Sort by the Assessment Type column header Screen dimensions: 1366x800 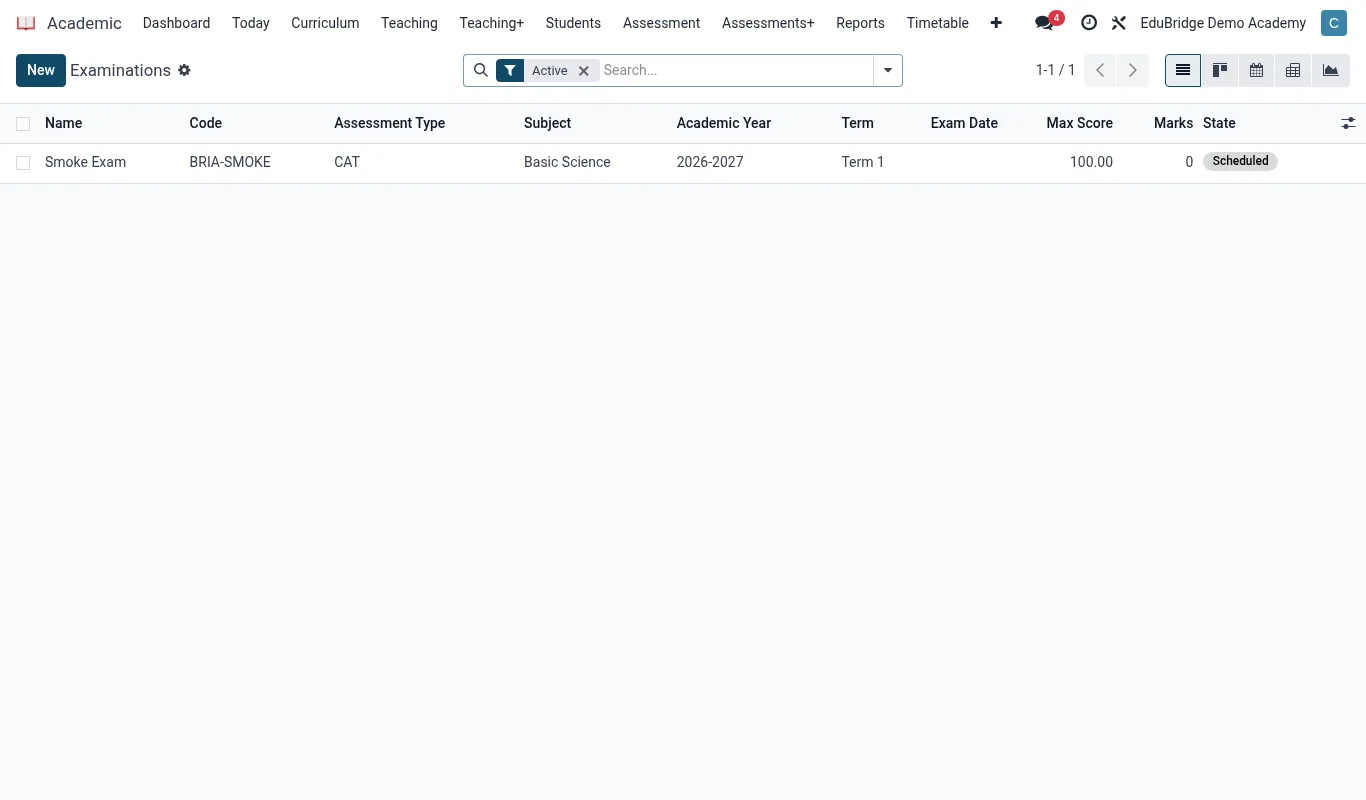[x=390, y=123]
